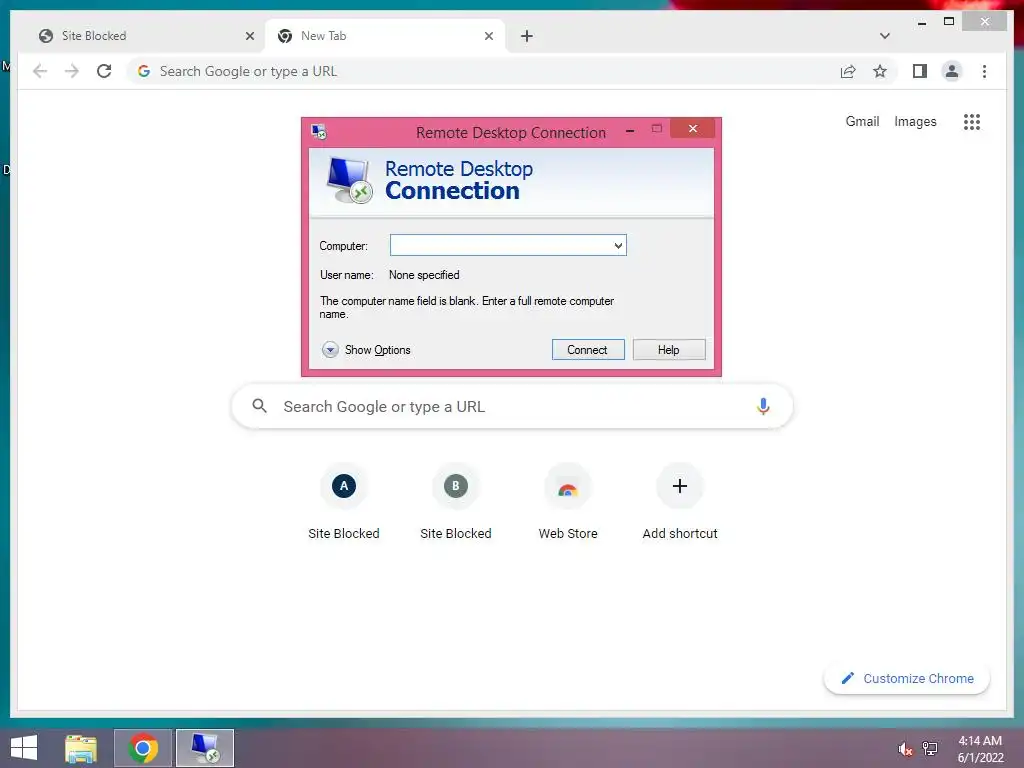Click the Chrome taskbar icon

point(143,748)
